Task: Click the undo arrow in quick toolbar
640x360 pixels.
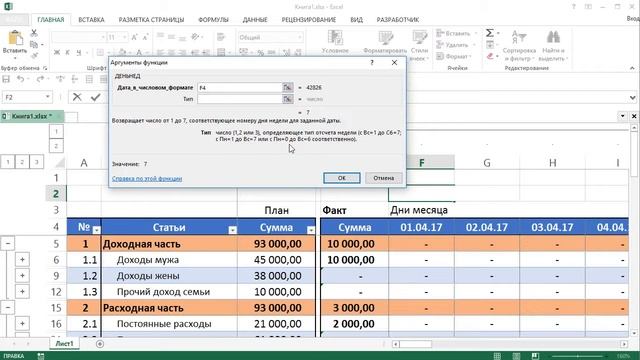Action: 20,79
